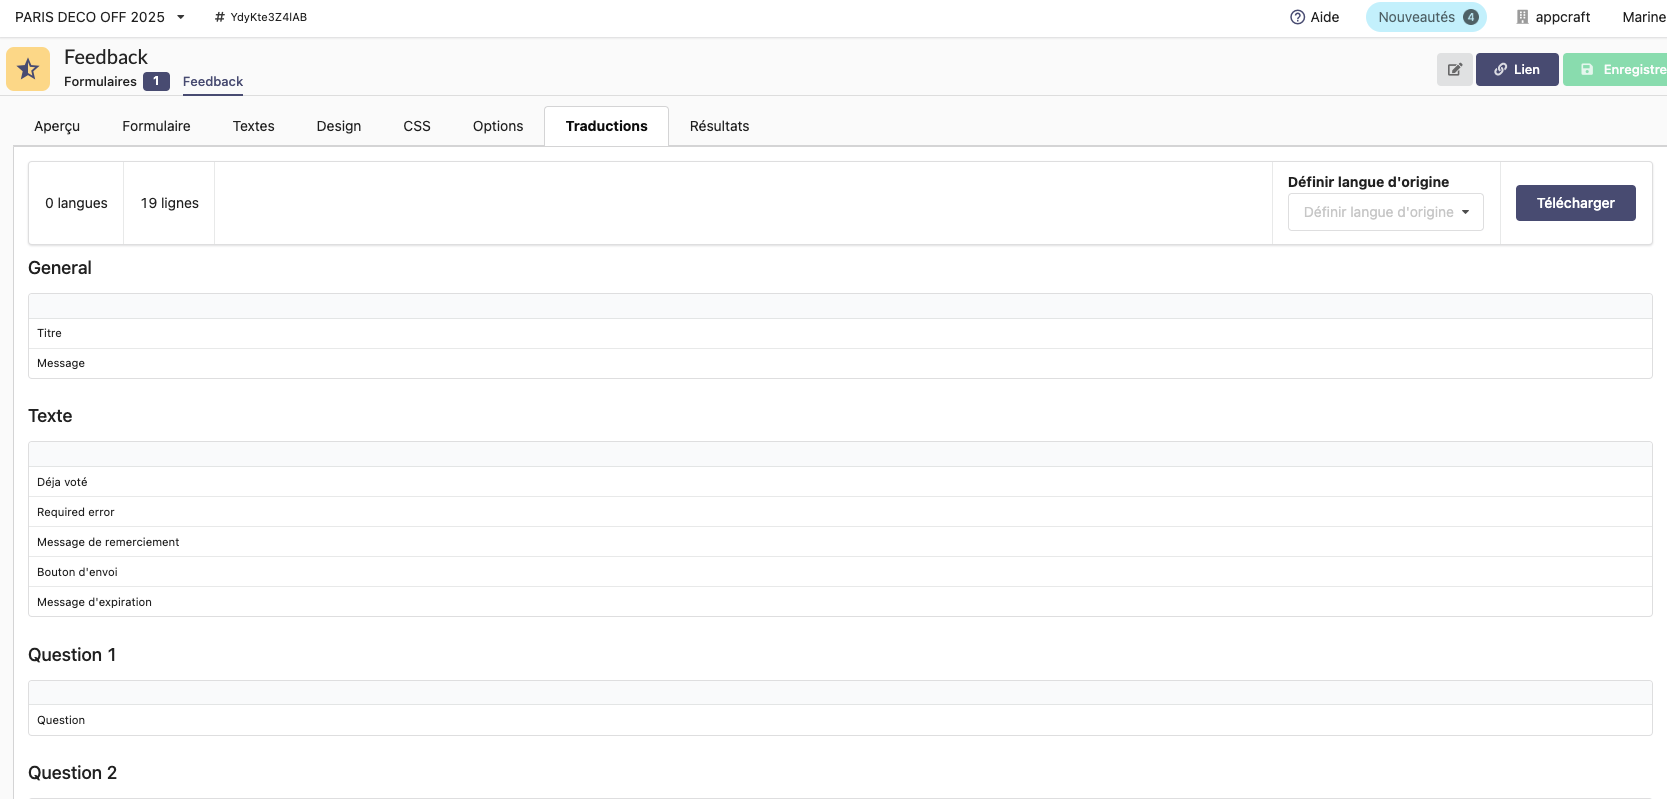Open the Options tab
The image size is (1667, 799).
click(x=498, y=126)
